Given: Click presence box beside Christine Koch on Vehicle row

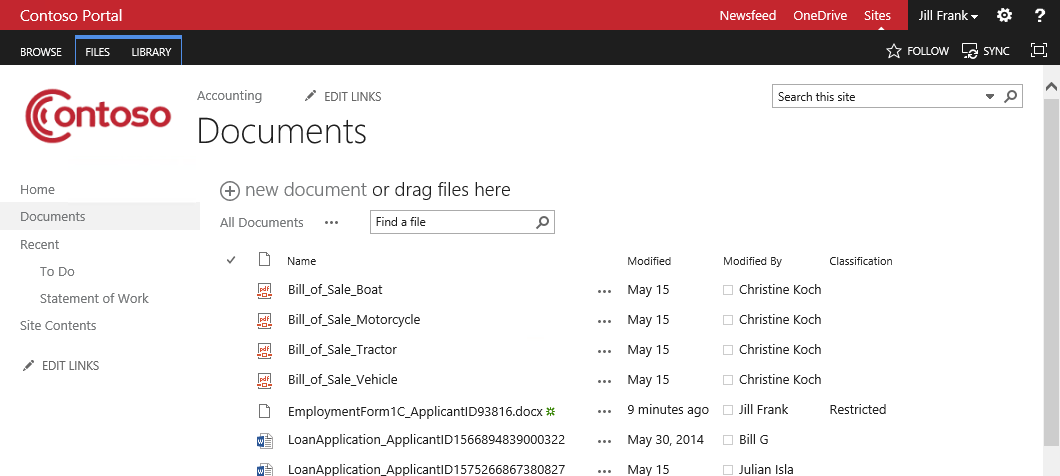Looking at the screenshot, I should point(728,380).
